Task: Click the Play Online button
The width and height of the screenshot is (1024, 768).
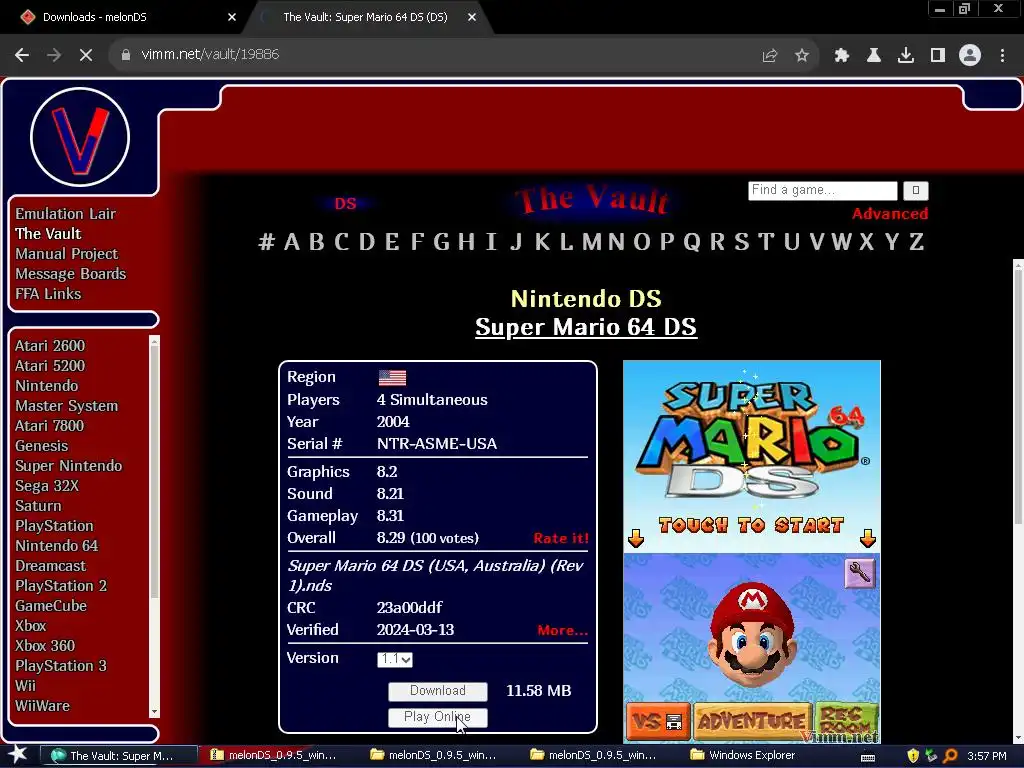Action: (x=438, y=717)
